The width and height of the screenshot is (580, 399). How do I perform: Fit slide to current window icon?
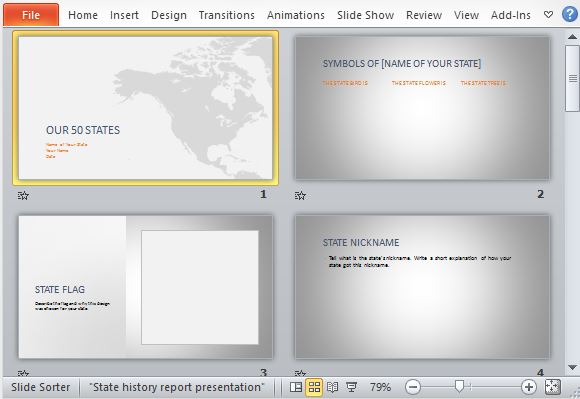[x=553, y=387]
